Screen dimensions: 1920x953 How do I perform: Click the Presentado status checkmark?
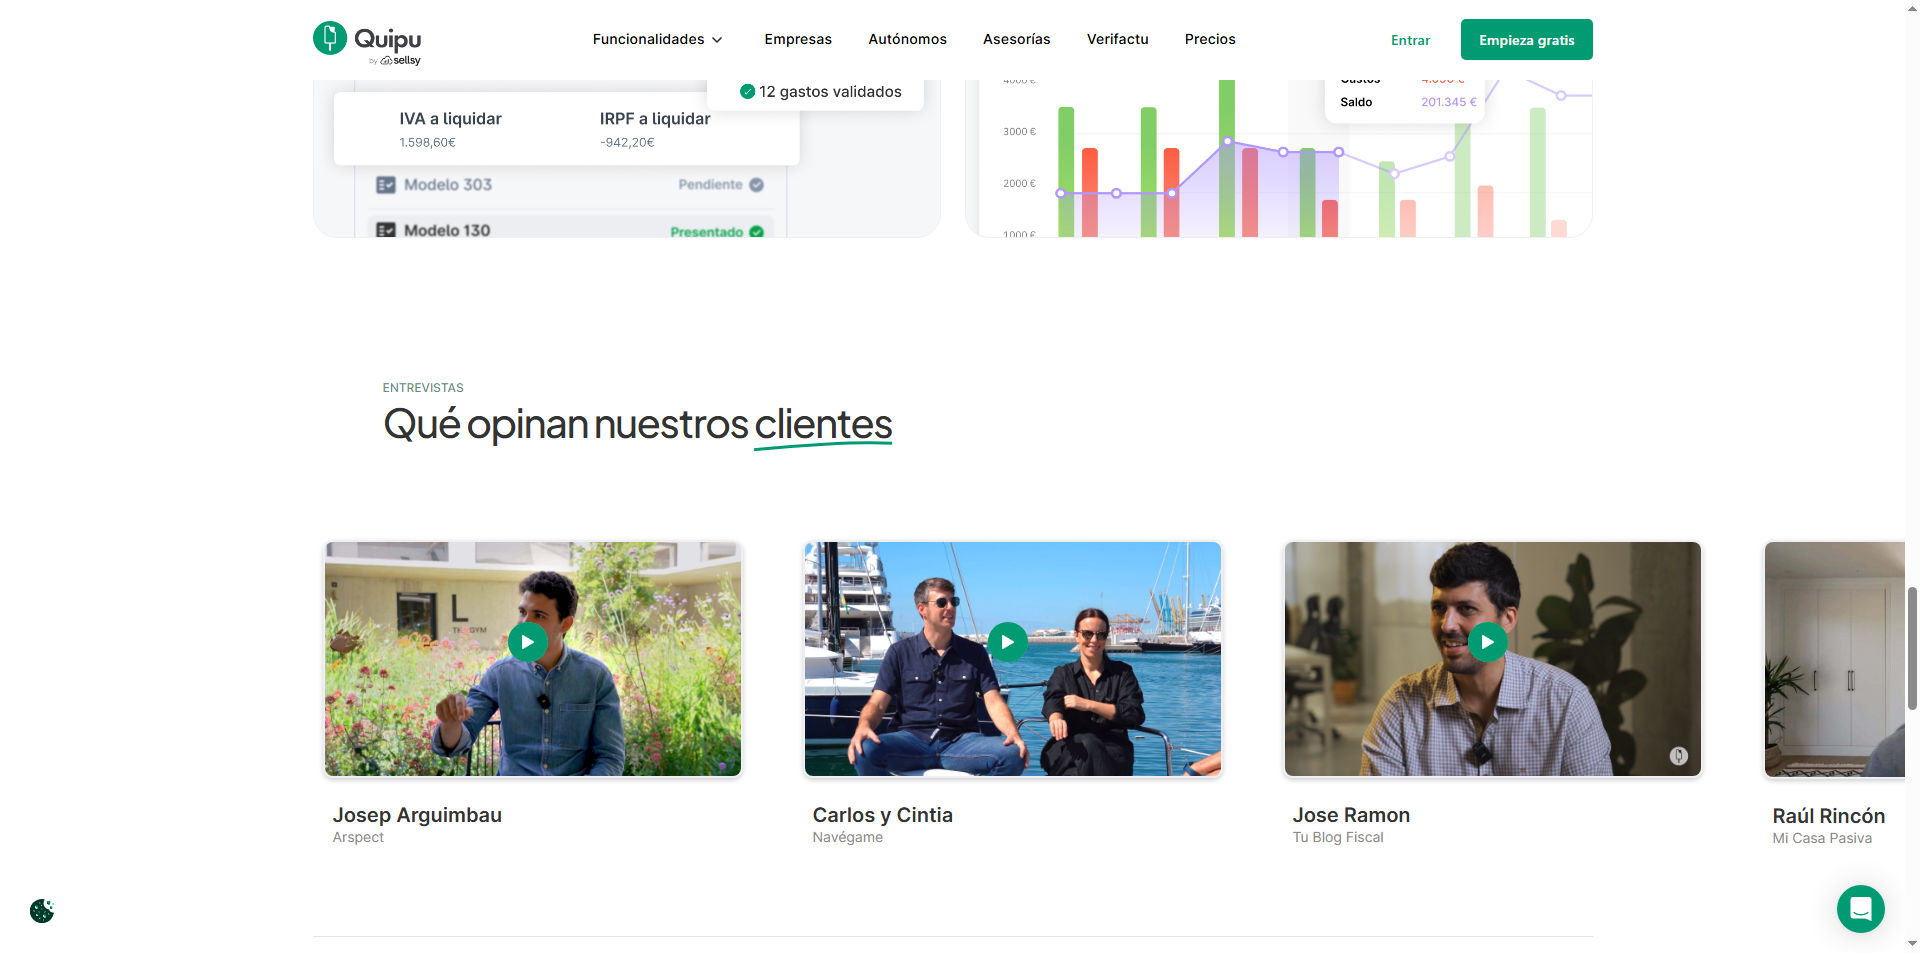click(756, 232)
